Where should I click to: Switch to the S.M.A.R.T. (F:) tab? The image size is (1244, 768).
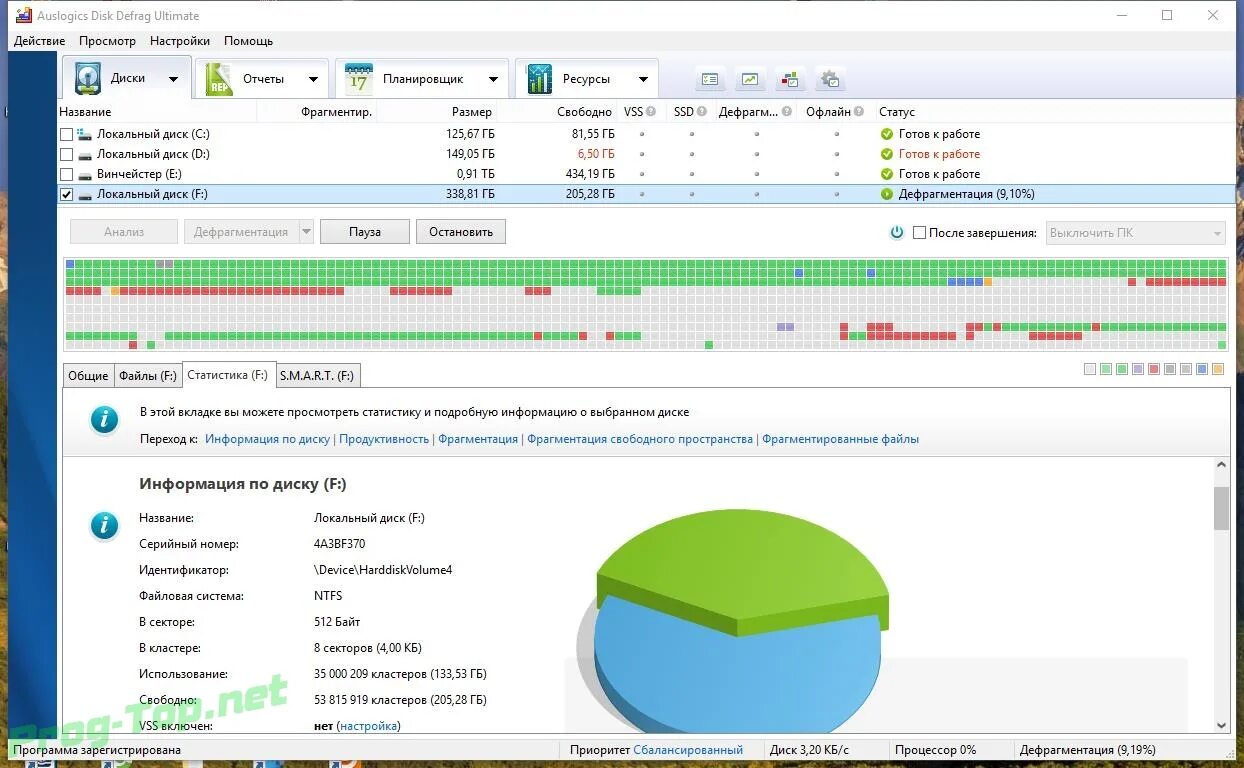[x=317, y=376]
